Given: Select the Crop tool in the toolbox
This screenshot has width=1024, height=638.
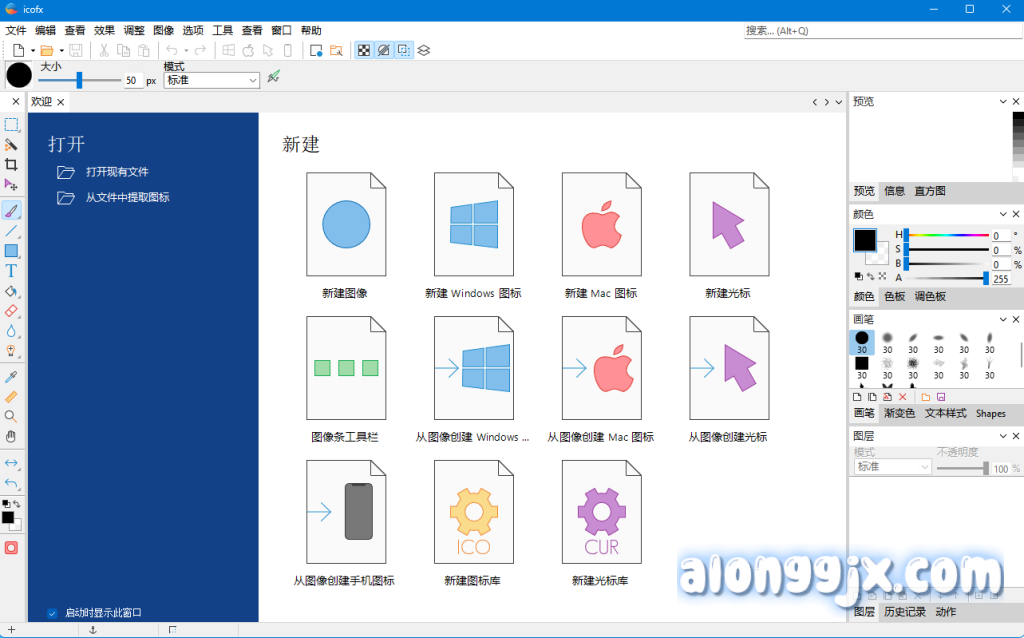Looking at the screenshot, I should coord(11,165).
